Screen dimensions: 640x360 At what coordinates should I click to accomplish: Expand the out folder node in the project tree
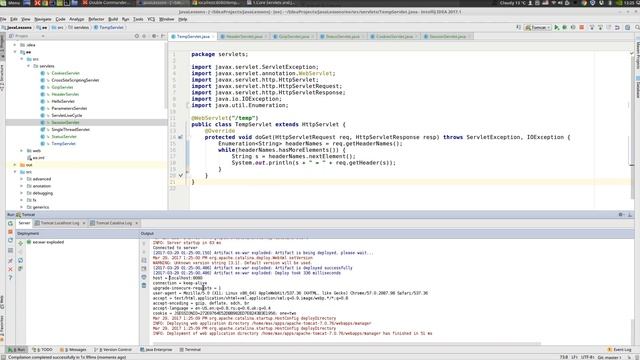pyautogui.click(x=15, y=165)
